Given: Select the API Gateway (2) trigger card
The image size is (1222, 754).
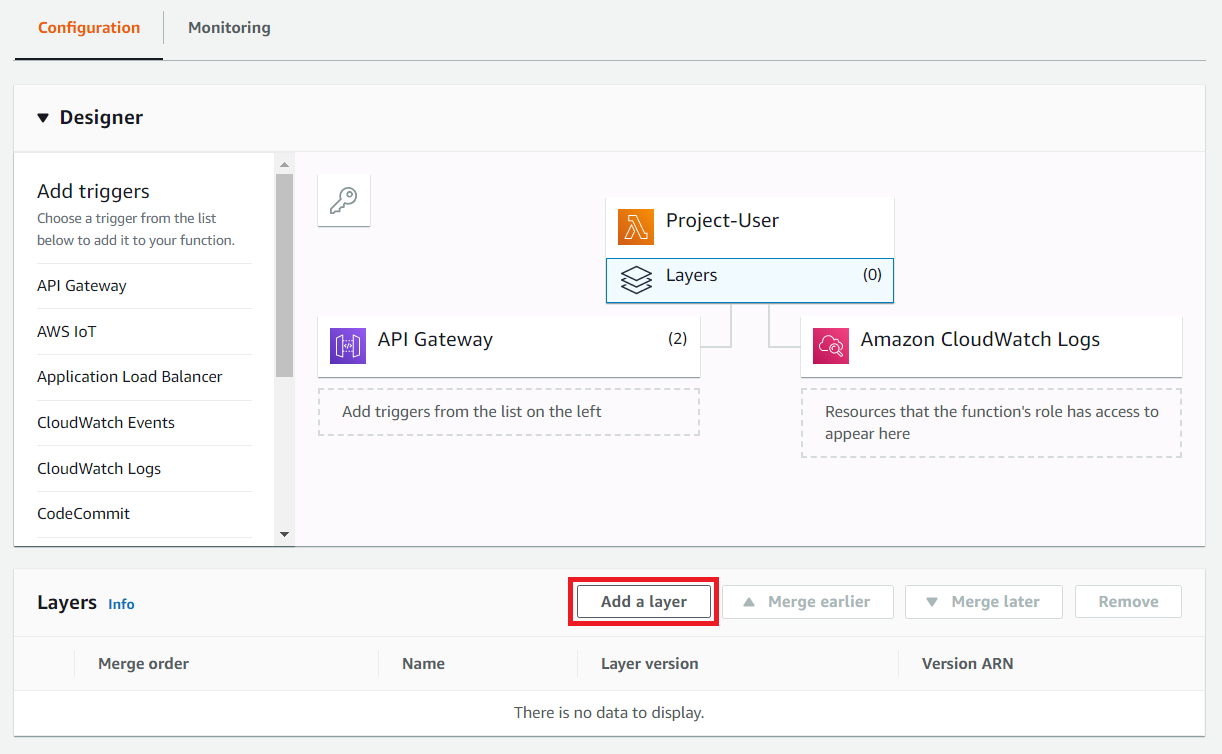Looking at the screenshot, I should pyautogui.click(x=509, y=346).
